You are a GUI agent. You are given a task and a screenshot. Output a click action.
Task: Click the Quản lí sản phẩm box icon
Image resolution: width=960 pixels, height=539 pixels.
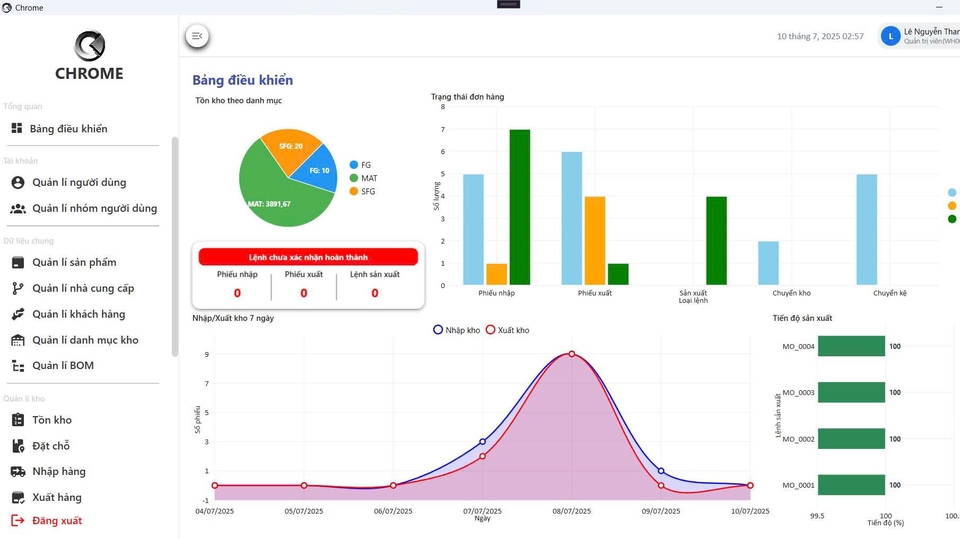tap(17, 262)
